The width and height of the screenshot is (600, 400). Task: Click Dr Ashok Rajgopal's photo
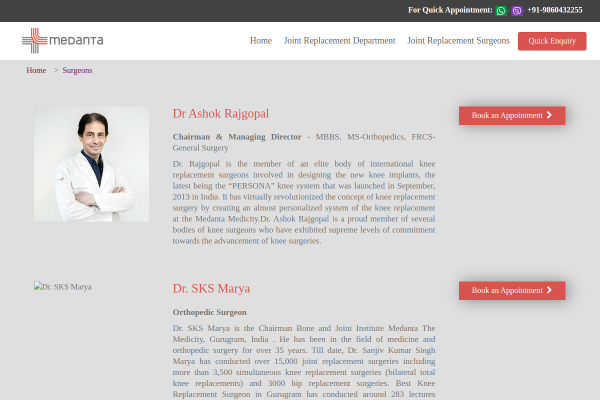point(91,164)
